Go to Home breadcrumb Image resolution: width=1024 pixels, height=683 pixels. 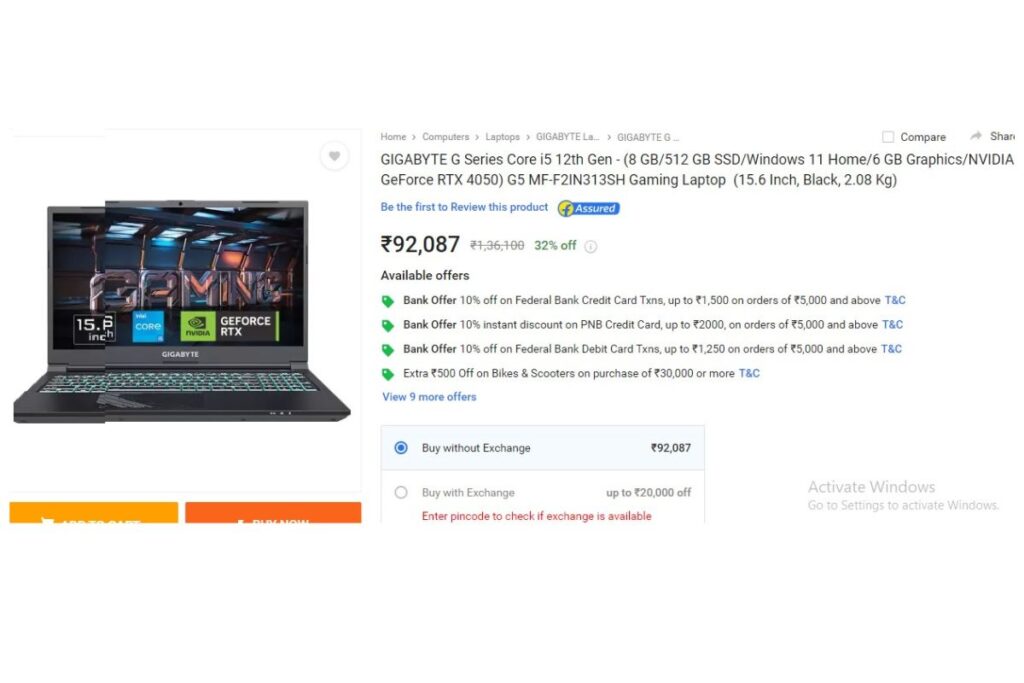click(x=393, y=136)
